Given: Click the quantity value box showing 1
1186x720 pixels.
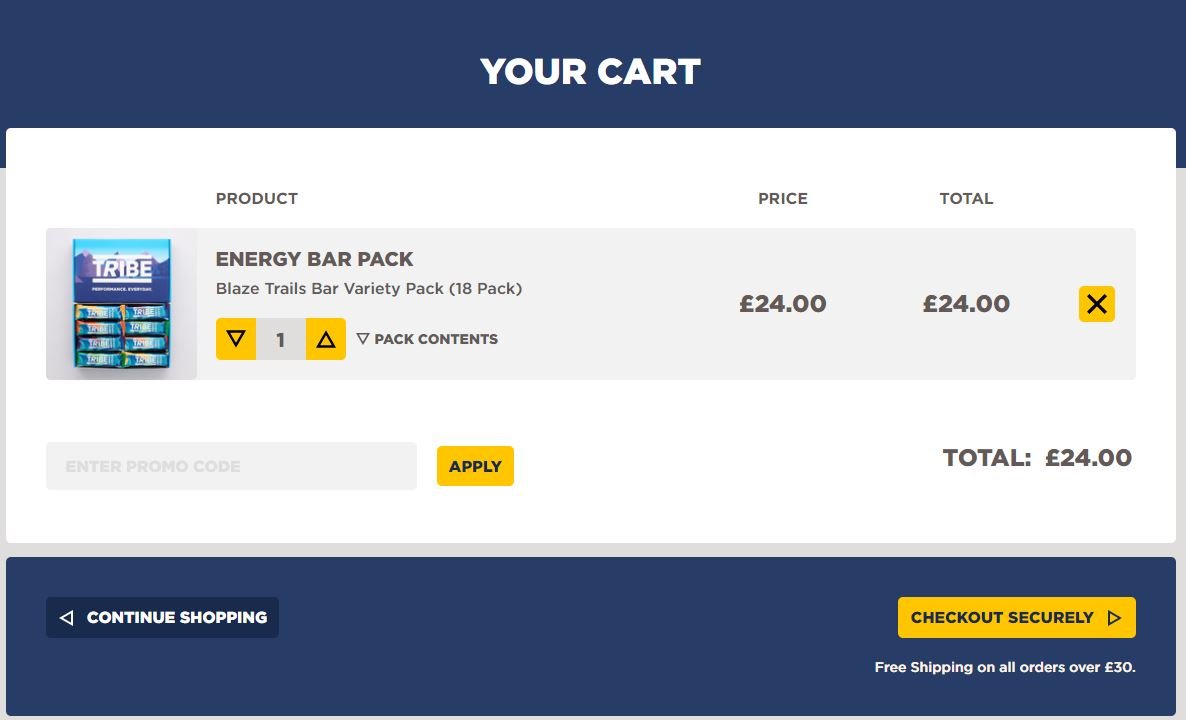Looking at the screenshot, I should point(281,339).
